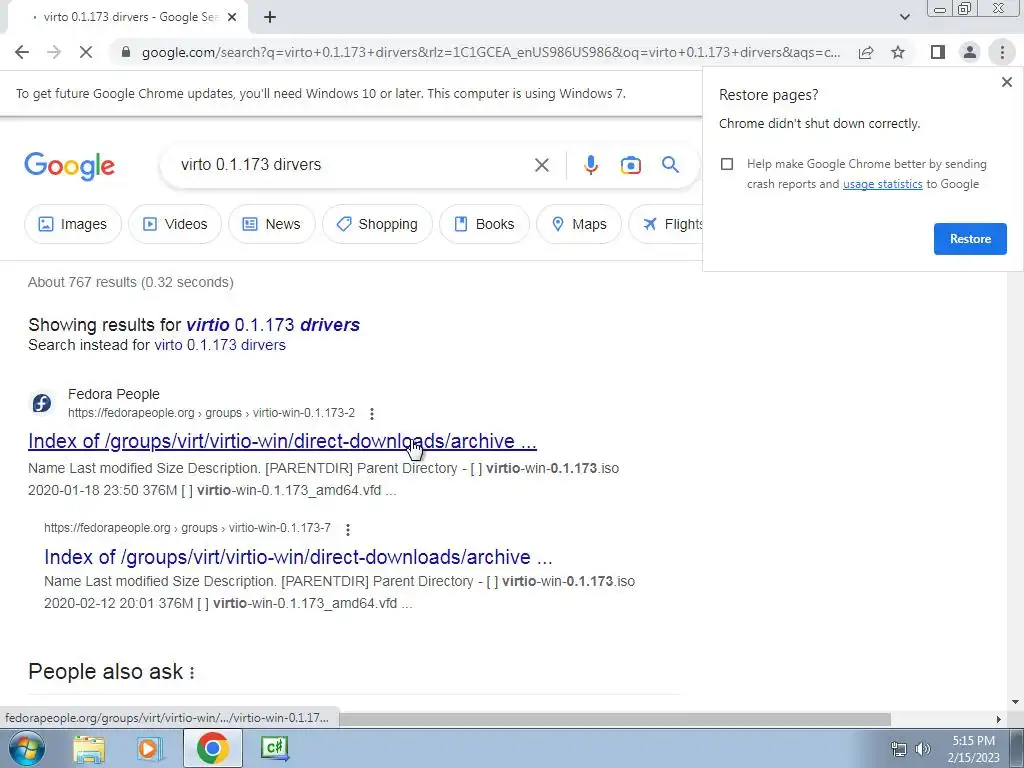This screenshot has width=1024, height=768.
Task: Click the Fedora People site icon
Action: 42,403
